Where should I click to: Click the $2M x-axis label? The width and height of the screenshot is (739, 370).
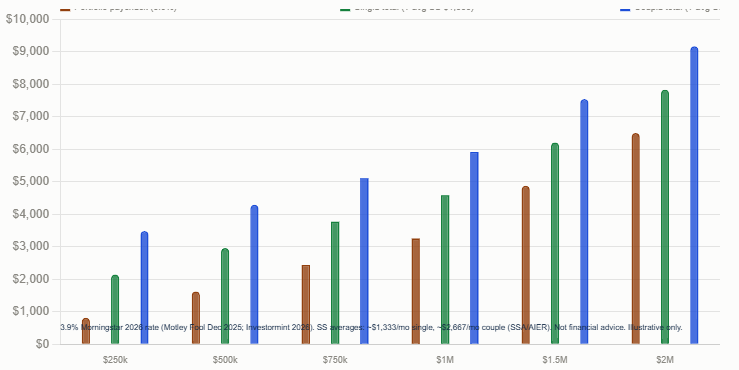point(665,360)
